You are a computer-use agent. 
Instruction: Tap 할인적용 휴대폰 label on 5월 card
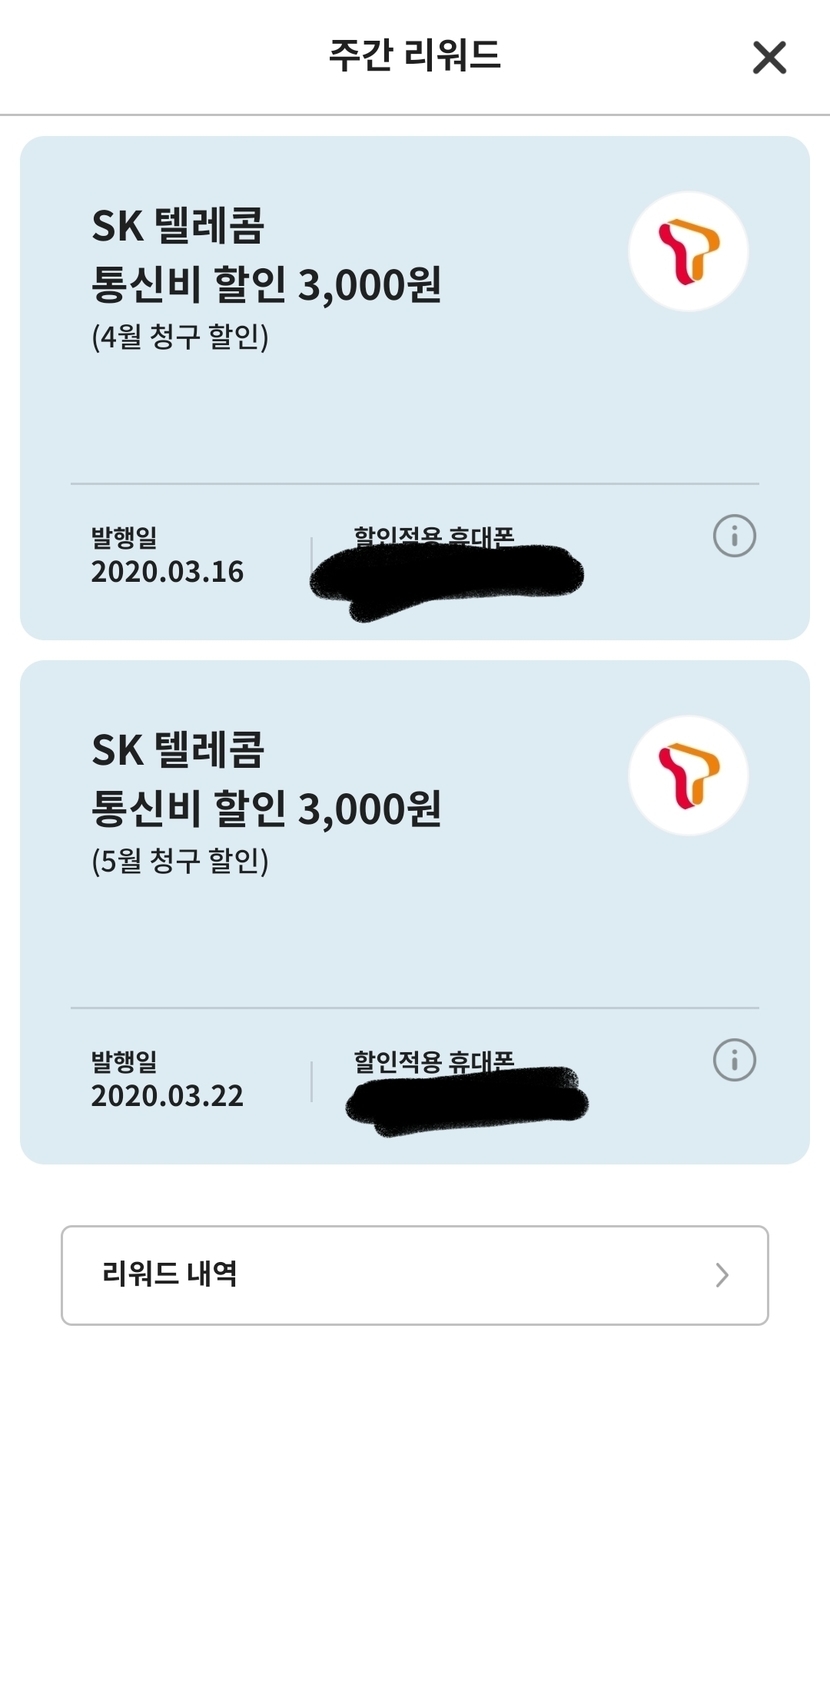pos(433,1061)
